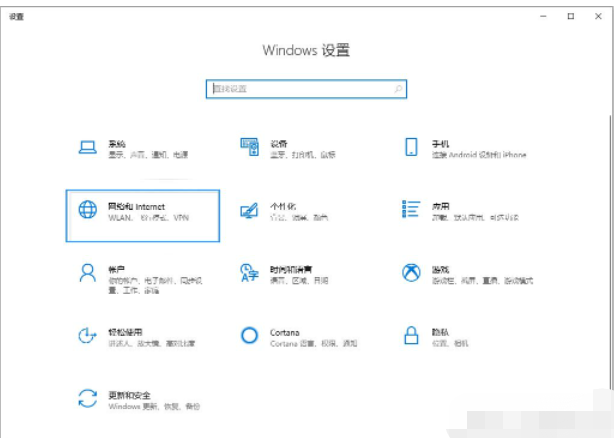Open the 系统 (System) laptop icon
Viewport: 614px width, 438px height.
point(88,148)
